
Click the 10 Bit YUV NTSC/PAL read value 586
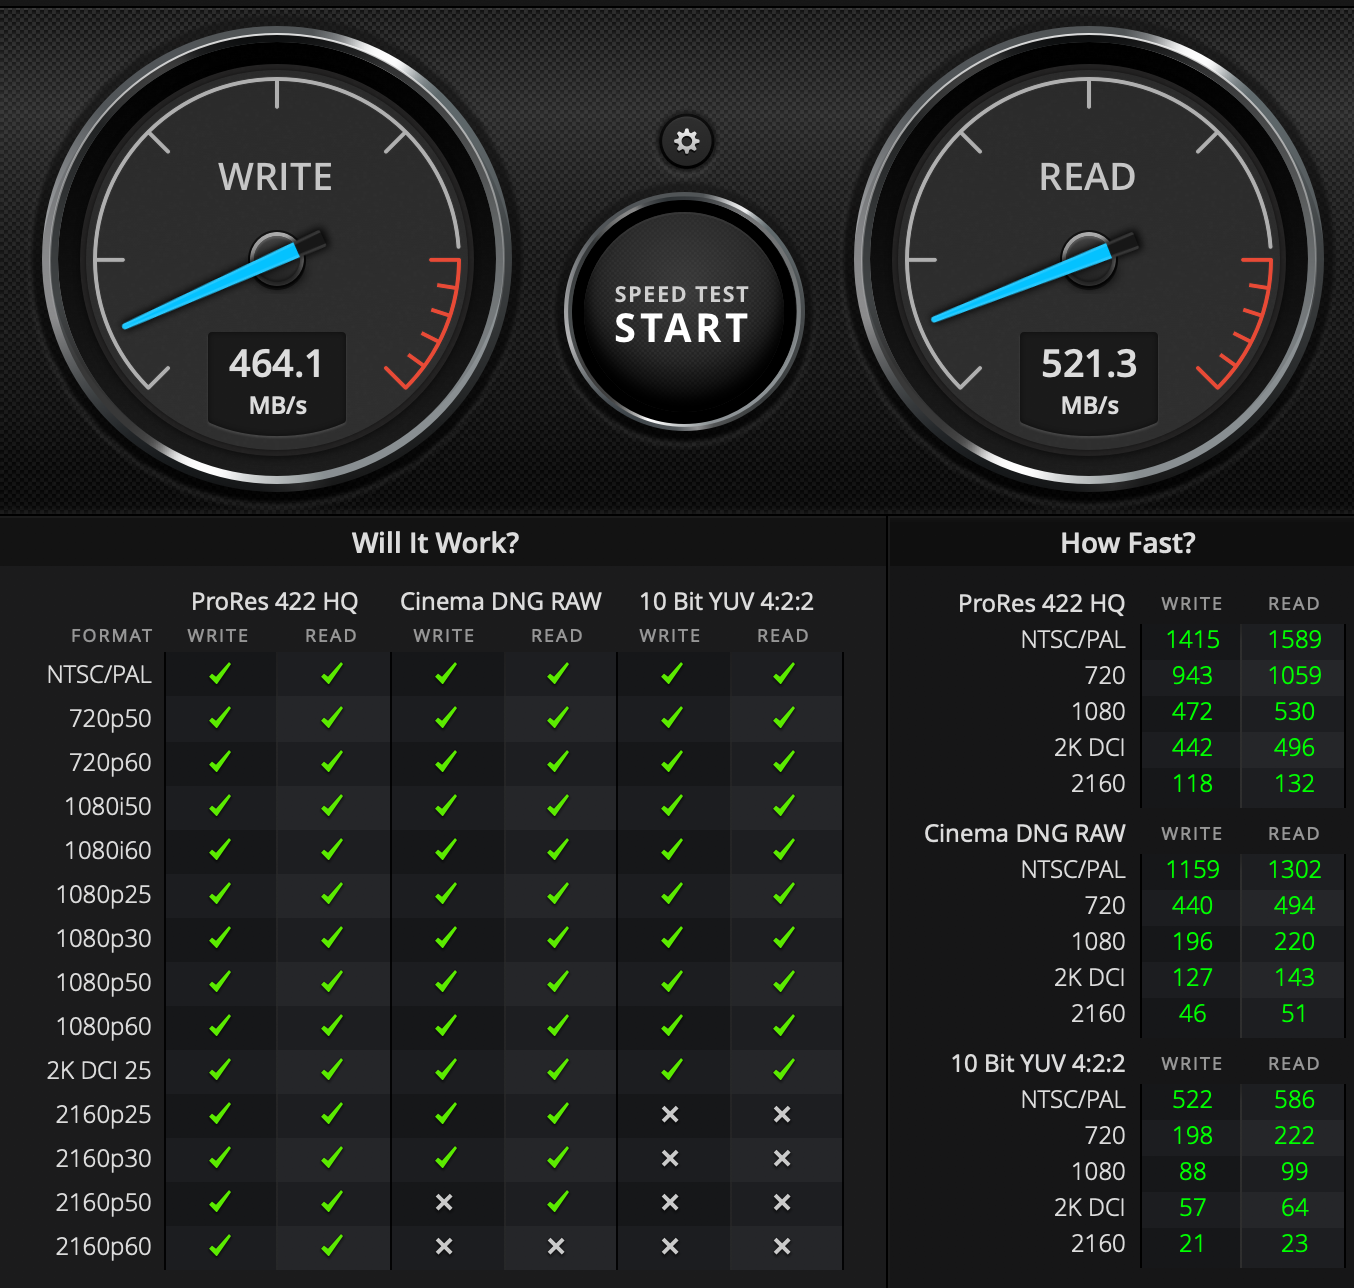(1295, 1099)
